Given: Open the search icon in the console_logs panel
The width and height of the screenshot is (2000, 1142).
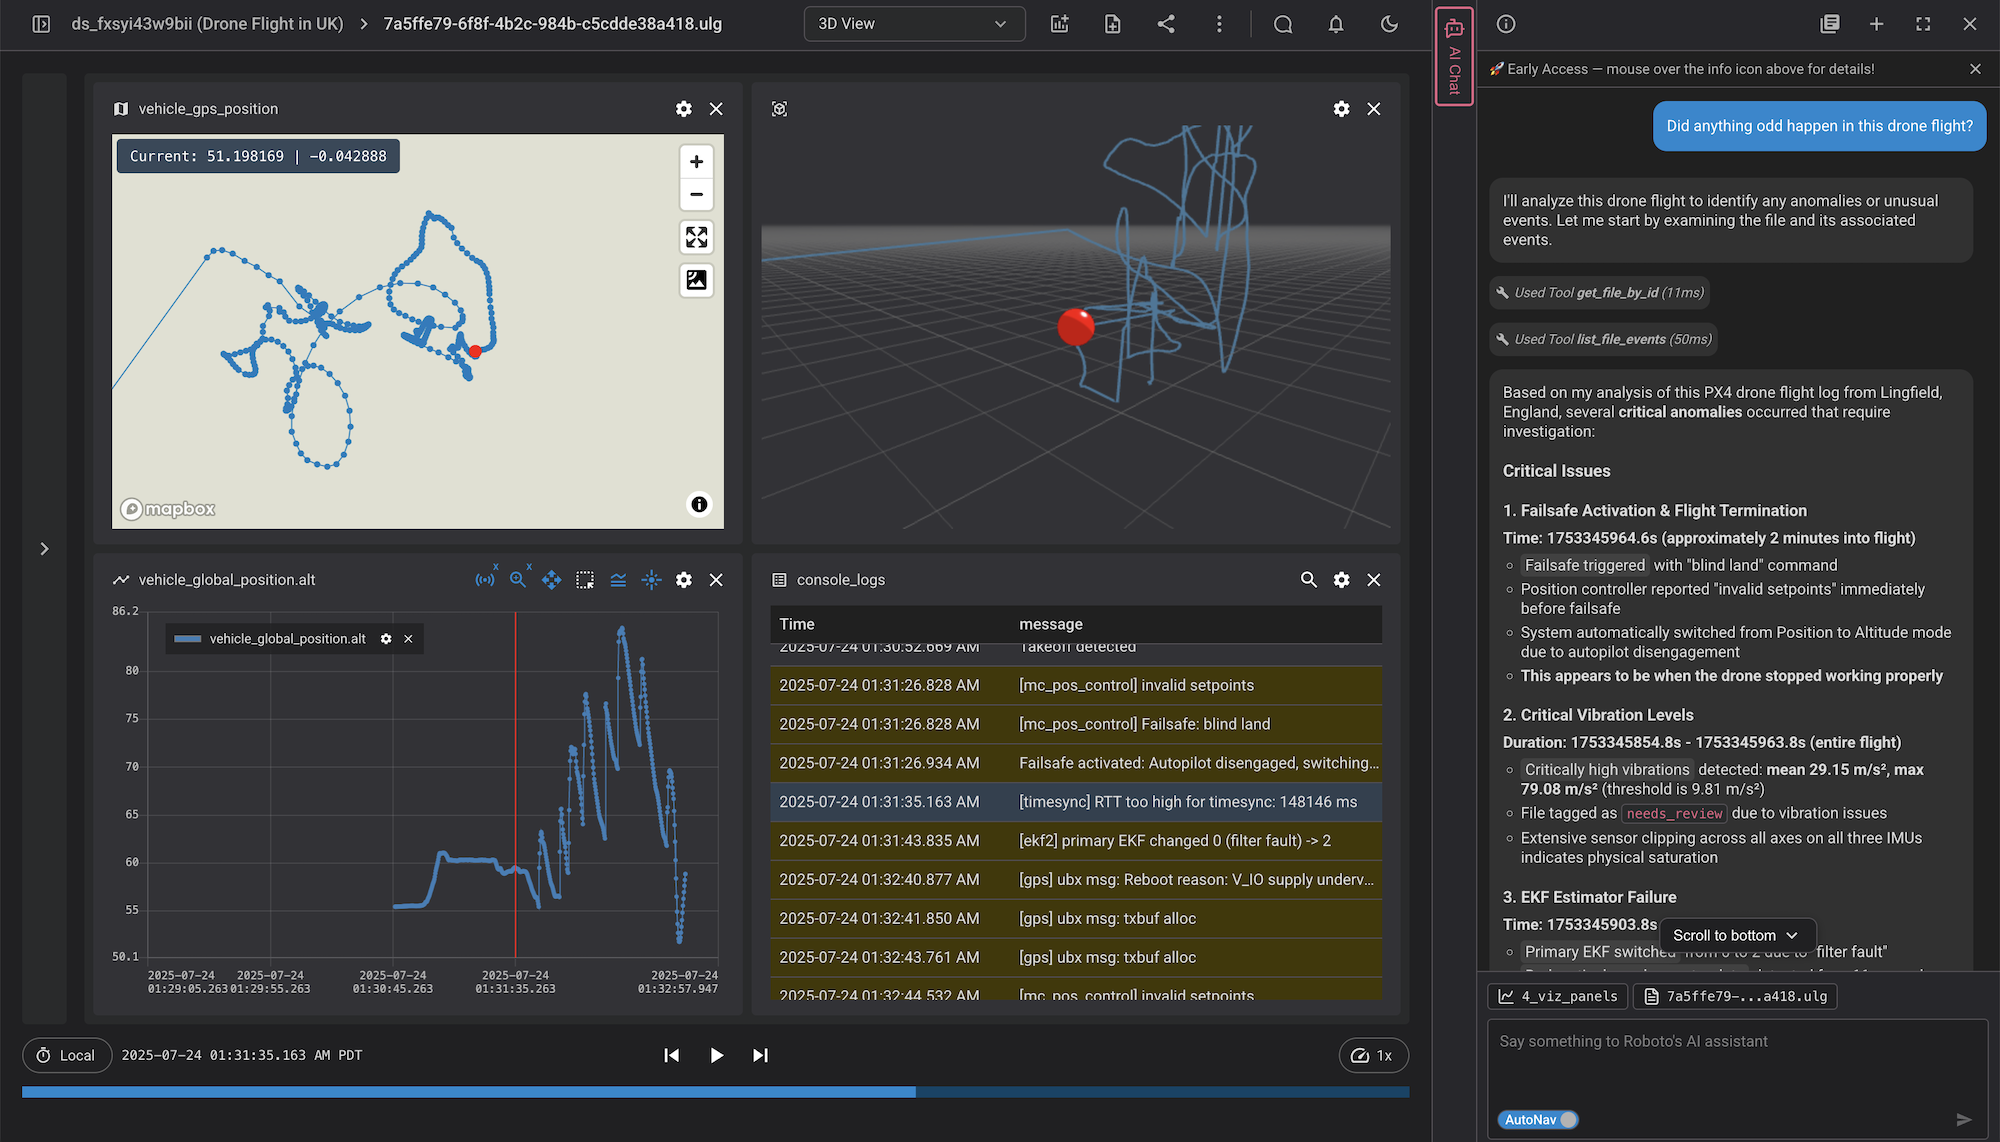Looking at the screenshot, I should coord(1308,580).
